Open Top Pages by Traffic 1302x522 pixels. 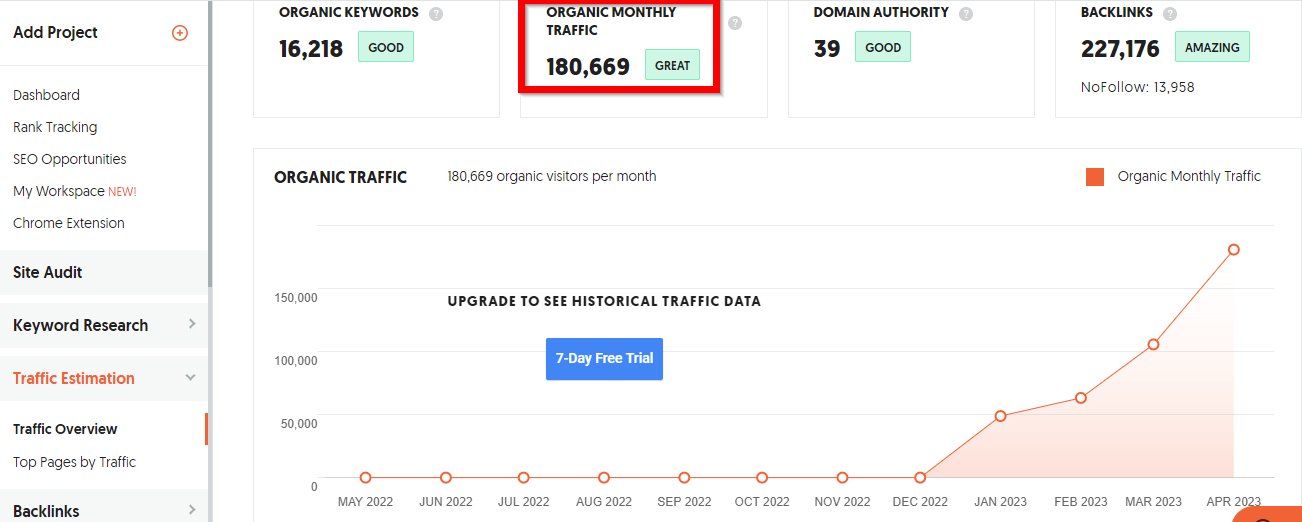tap(74, 462)
